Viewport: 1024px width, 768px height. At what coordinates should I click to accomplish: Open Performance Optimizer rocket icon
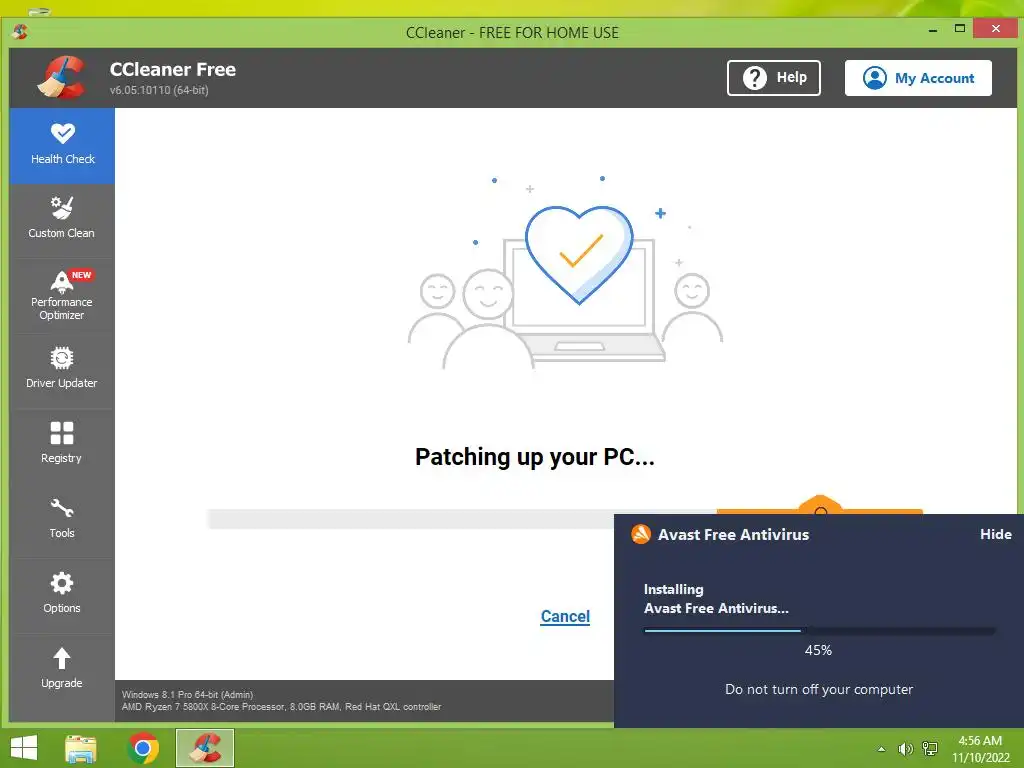(61, 281)
